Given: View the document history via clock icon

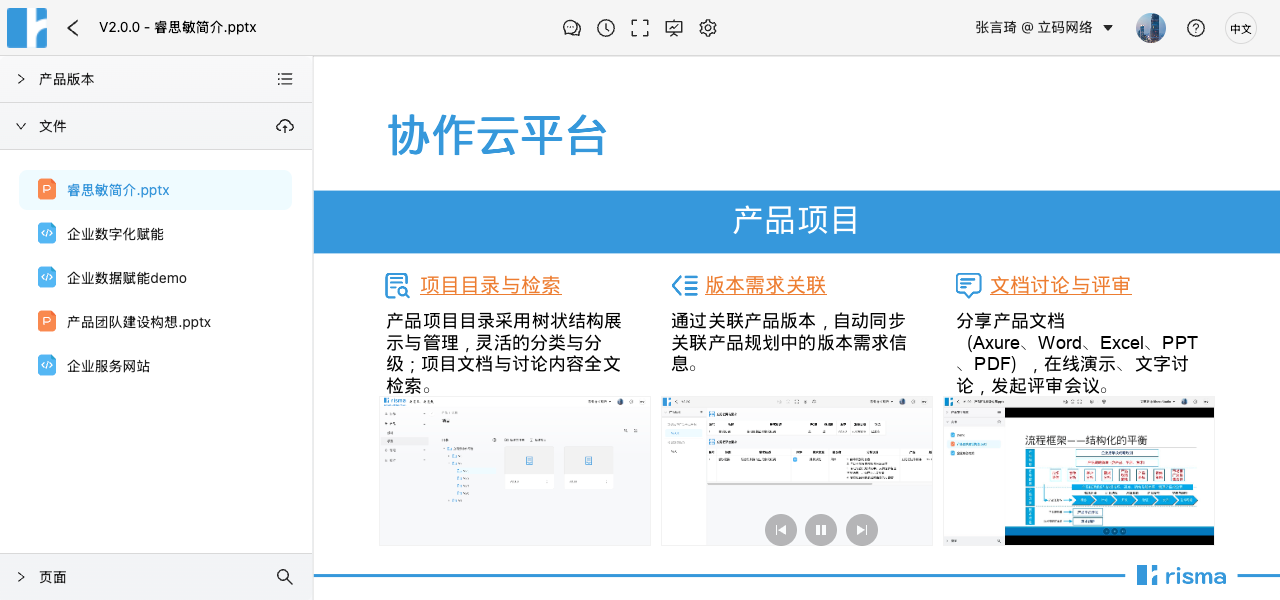Looking at the screenshot, I should tap(606, 28).
